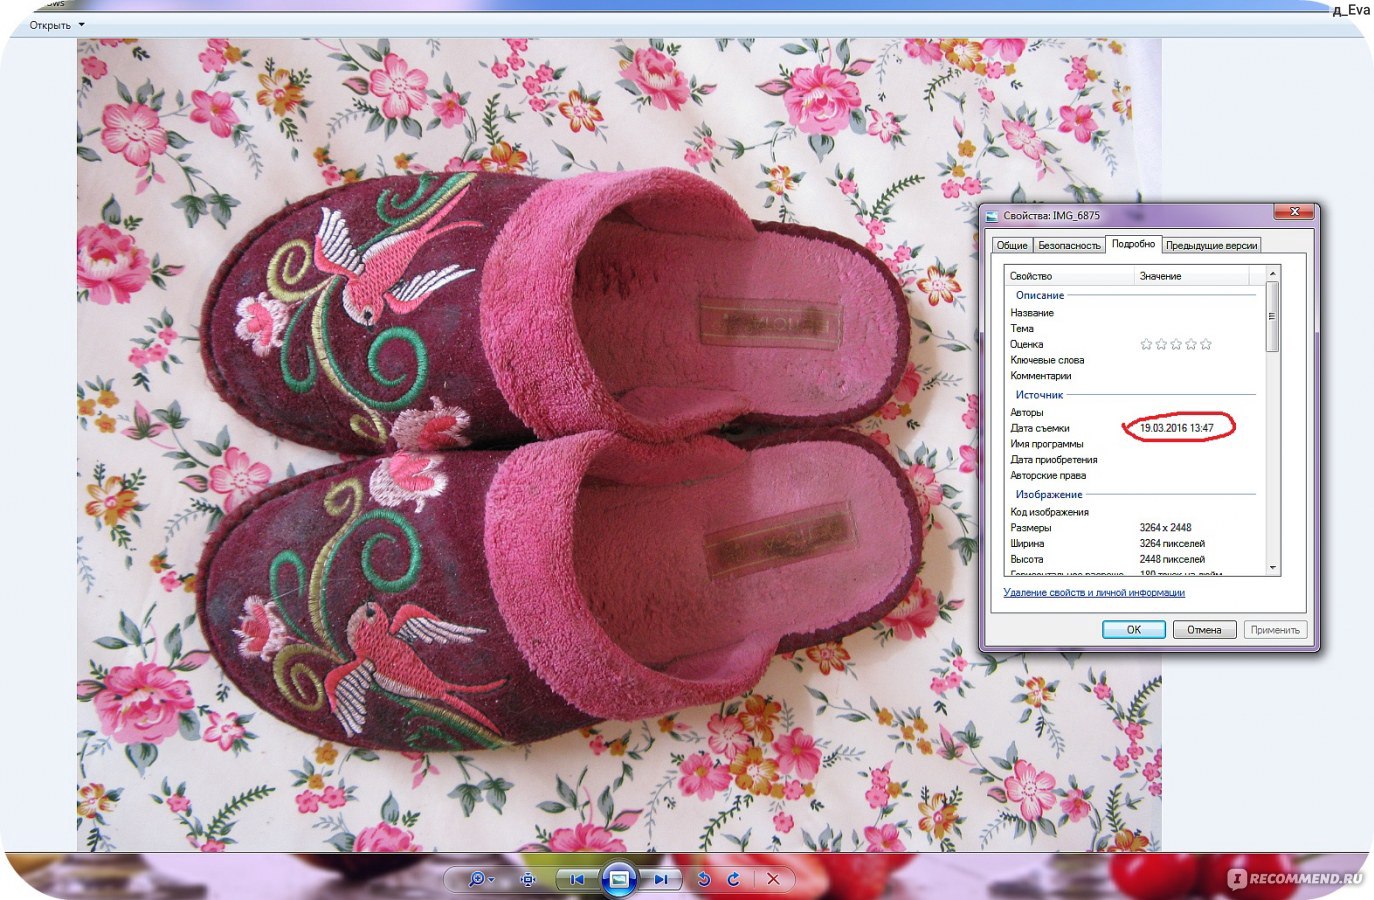Go to the next photo
This screenshot has width=1374, height=900.
(660, 879)
